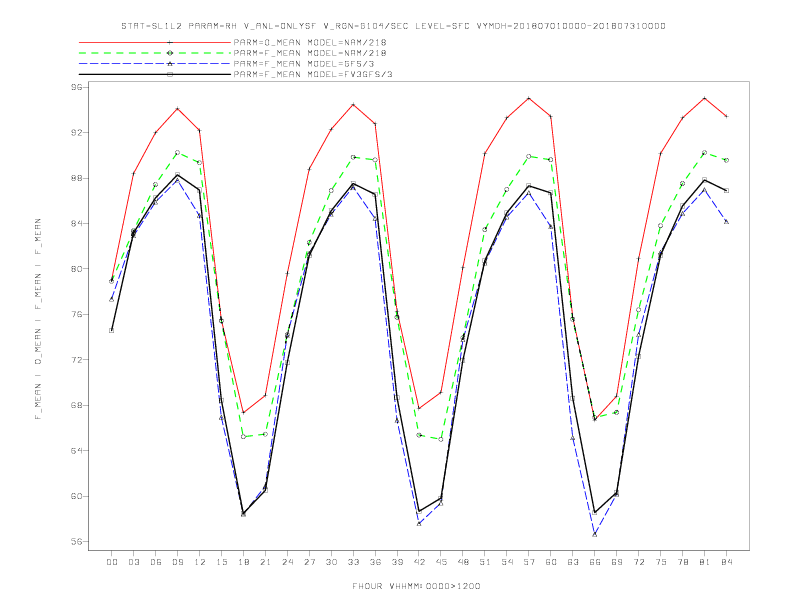This screenshot has width=792, height=612.
Task: Click the green dashed legend line sample
Action: pyautogui.click(x=155, y=53)
